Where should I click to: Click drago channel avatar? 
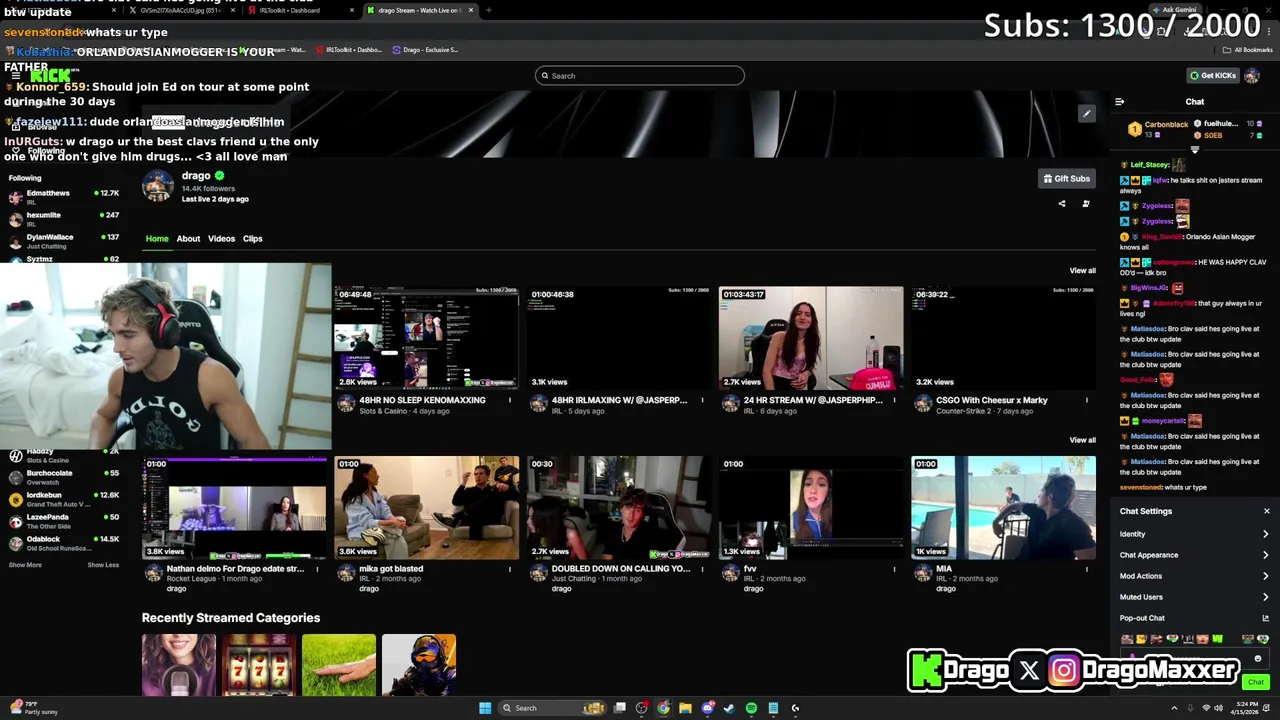click(x=157, y=187)
